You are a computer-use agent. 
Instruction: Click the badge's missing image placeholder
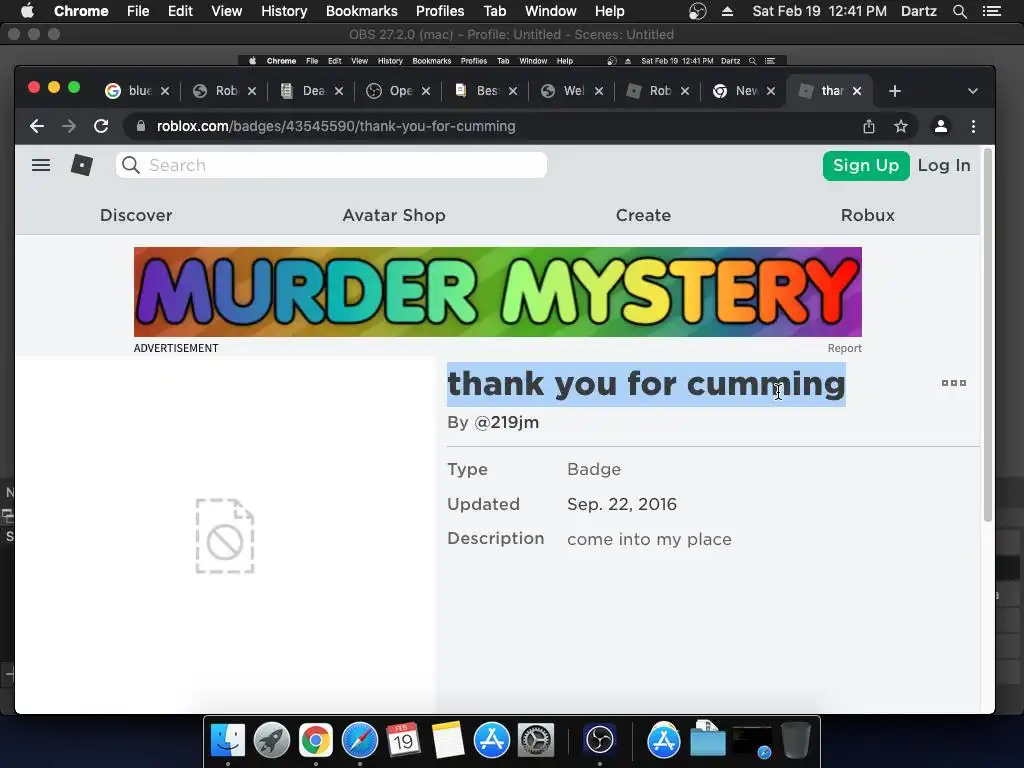[x=225, y=536]
